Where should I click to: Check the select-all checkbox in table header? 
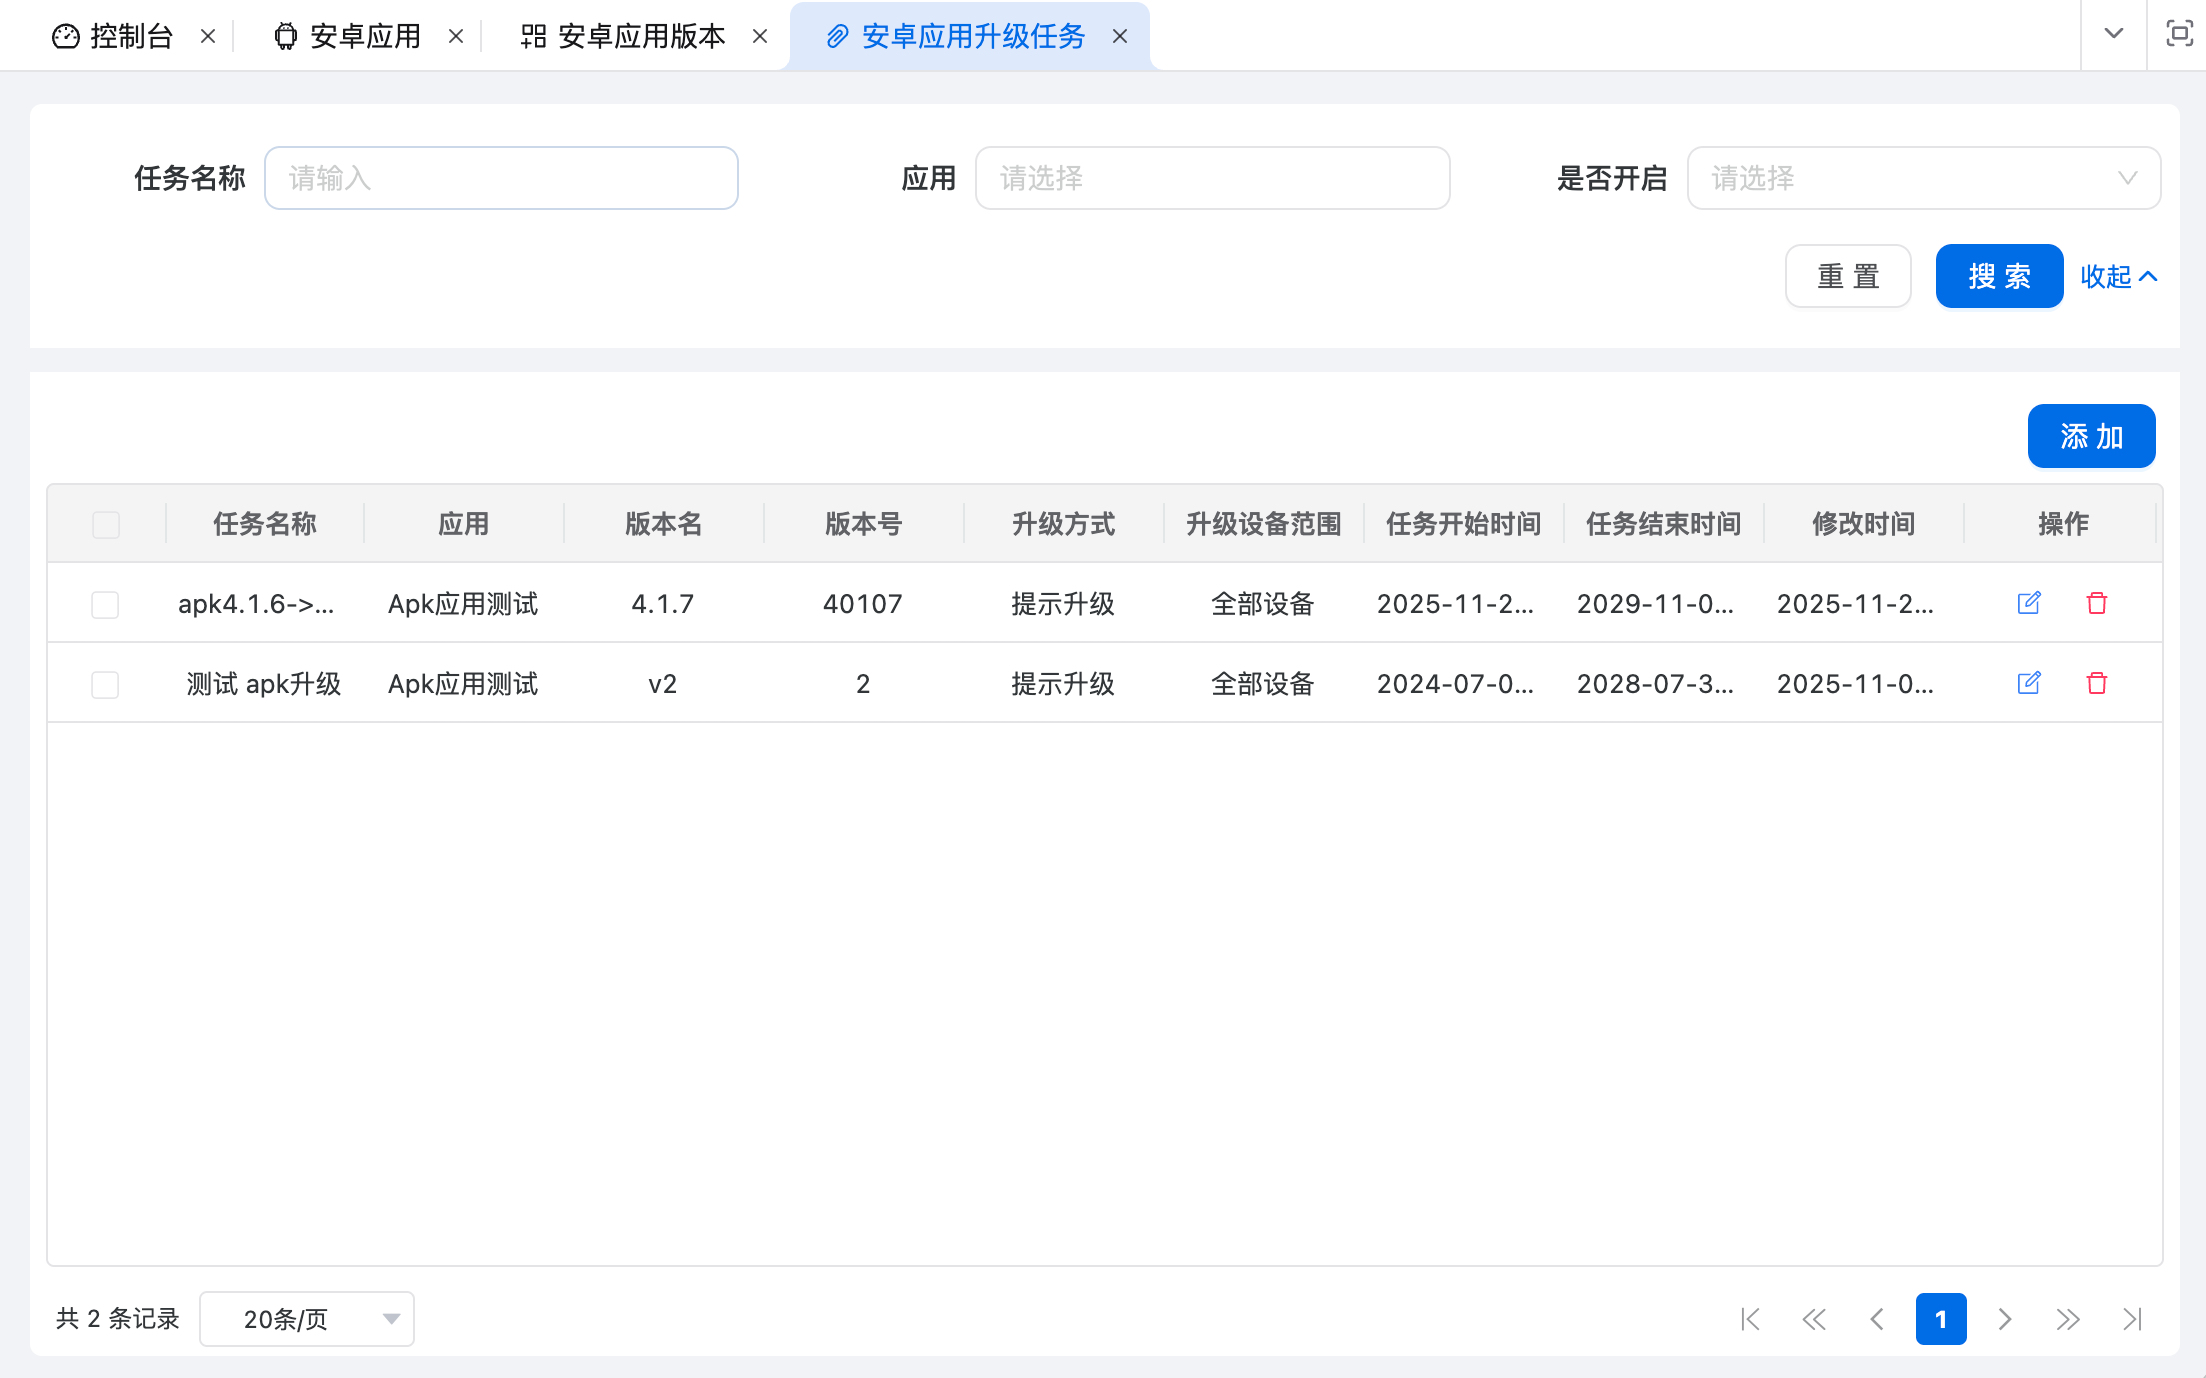pos(106,524)
